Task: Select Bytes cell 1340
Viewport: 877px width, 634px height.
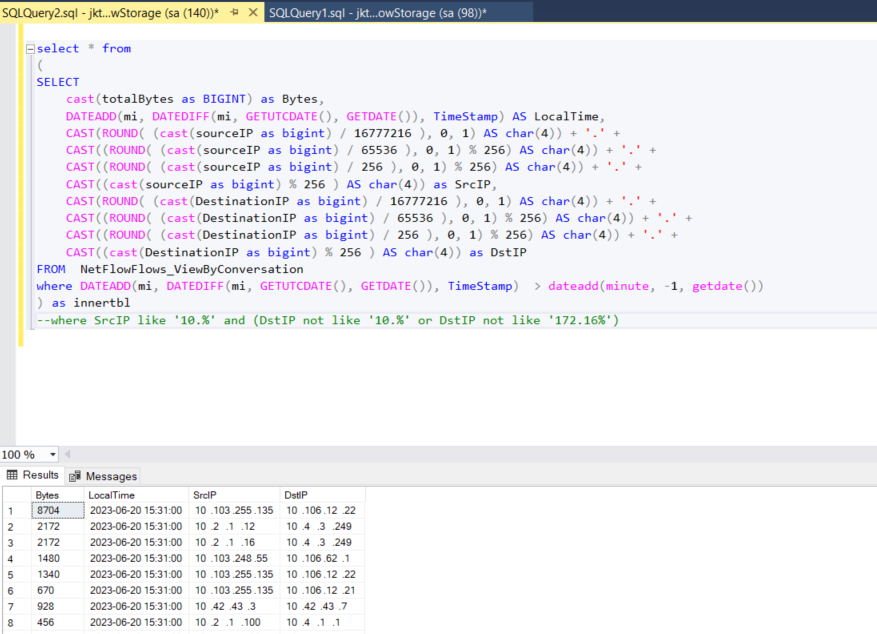Action: [58, 575]
